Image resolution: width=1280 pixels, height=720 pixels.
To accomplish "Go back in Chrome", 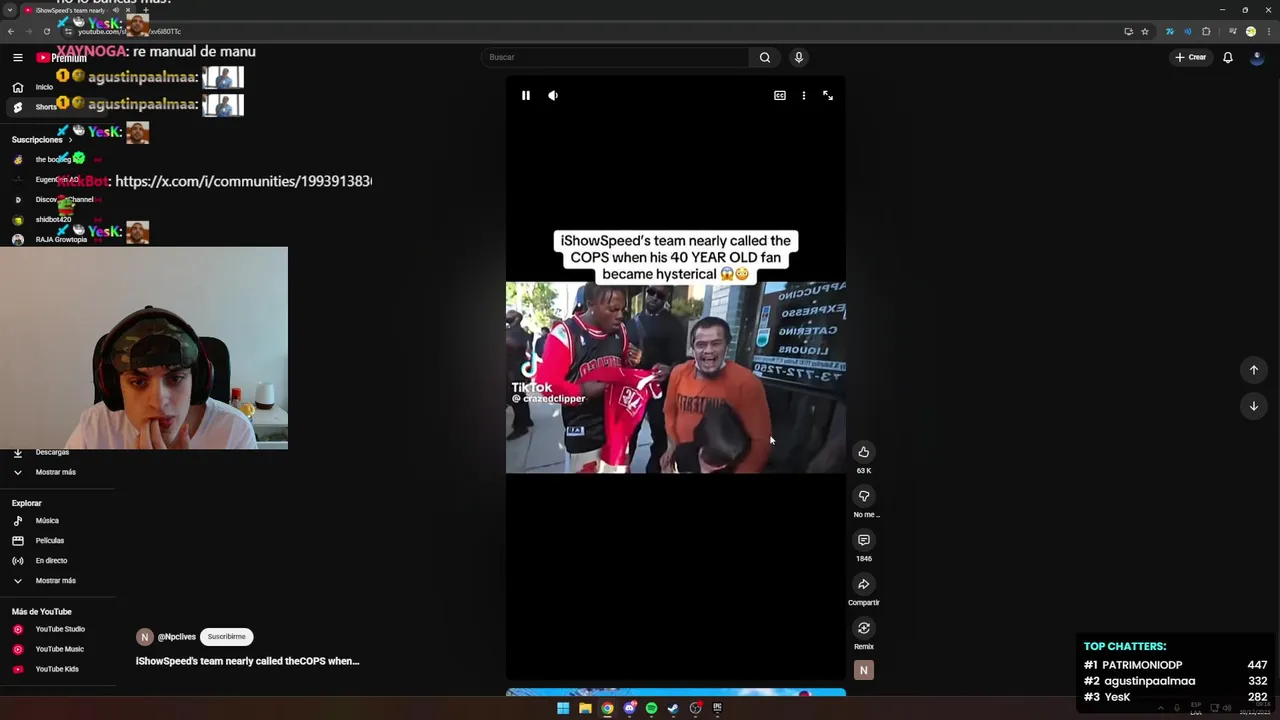I will pos(11,31).
